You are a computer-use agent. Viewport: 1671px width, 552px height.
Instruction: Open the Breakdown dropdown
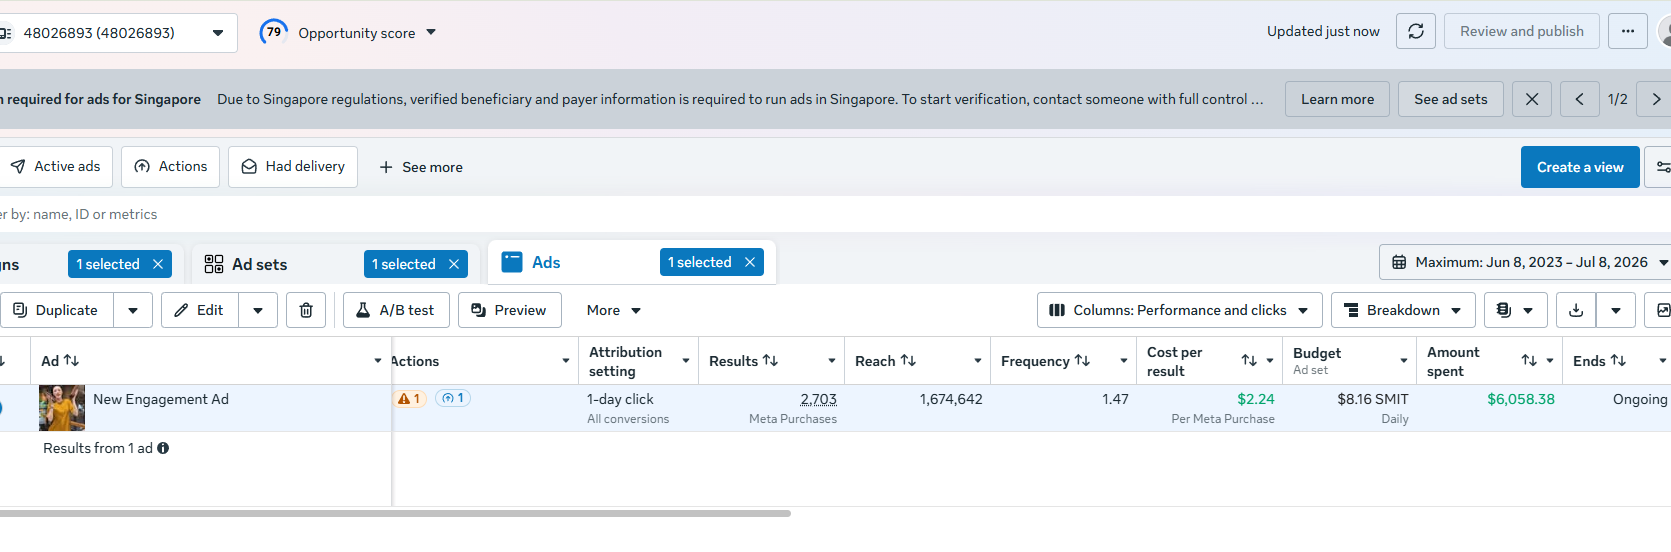(x=1403, y=310)
